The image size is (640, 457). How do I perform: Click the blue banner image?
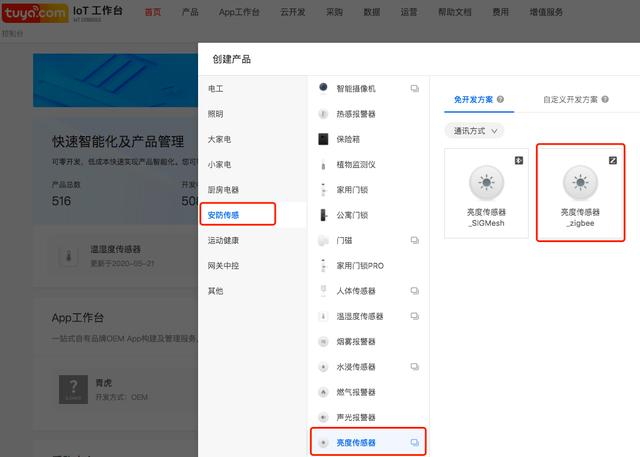coord(116,80)
